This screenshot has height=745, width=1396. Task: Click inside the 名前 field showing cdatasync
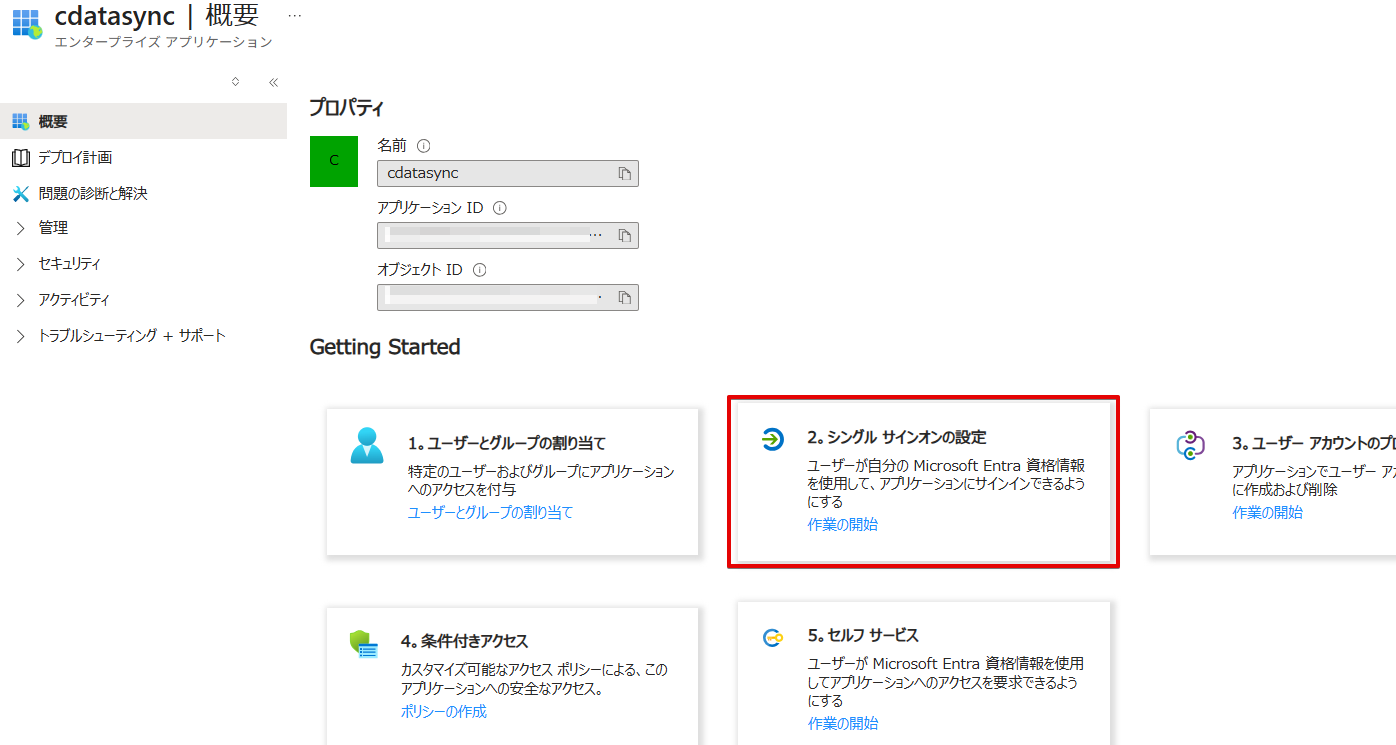click(x=508, y=174)
